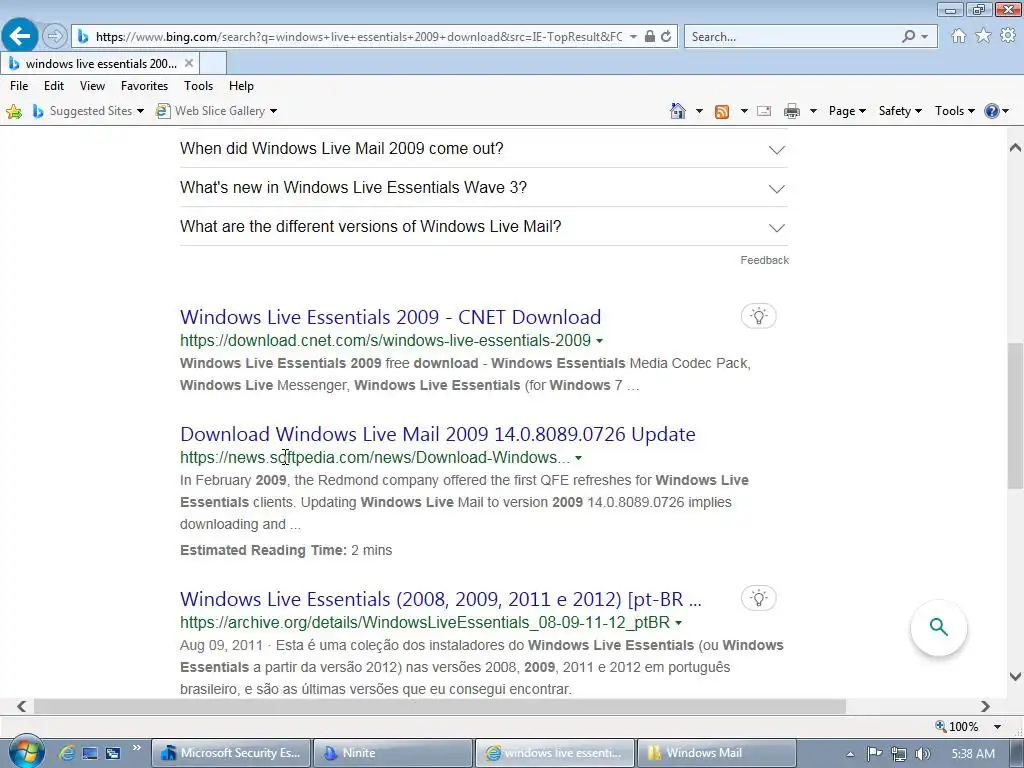1024x768 pixels.
Task: Open the command bar Tools dropdown
Action: [954, 111]
